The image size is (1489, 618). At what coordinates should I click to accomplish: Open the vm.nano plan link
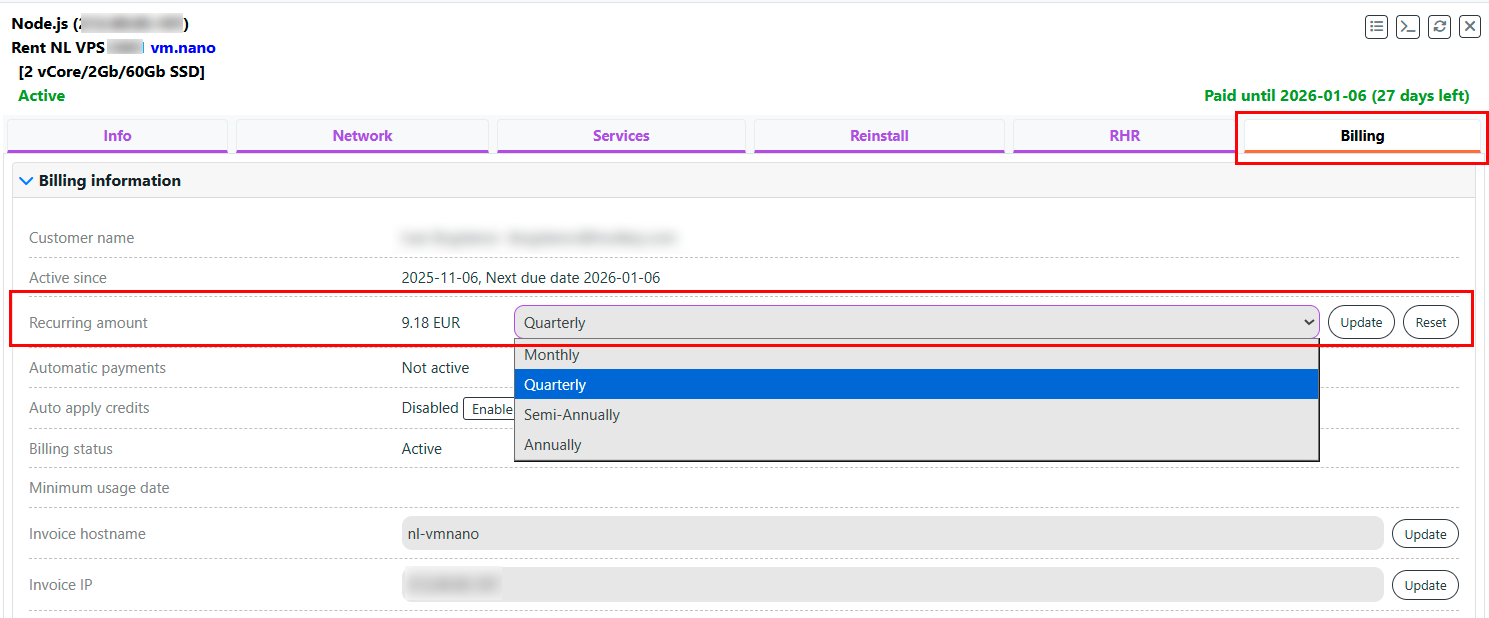183,48
